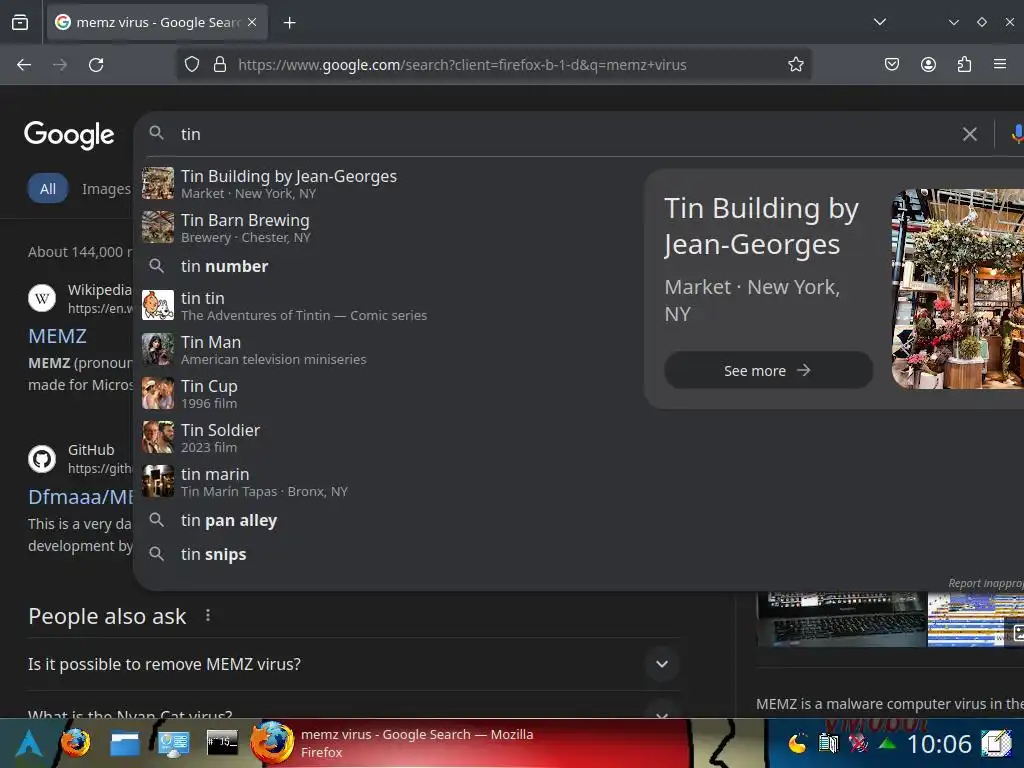The image size is (1024, 768).
Task: Click the See more button
Action: click(768, 370)
